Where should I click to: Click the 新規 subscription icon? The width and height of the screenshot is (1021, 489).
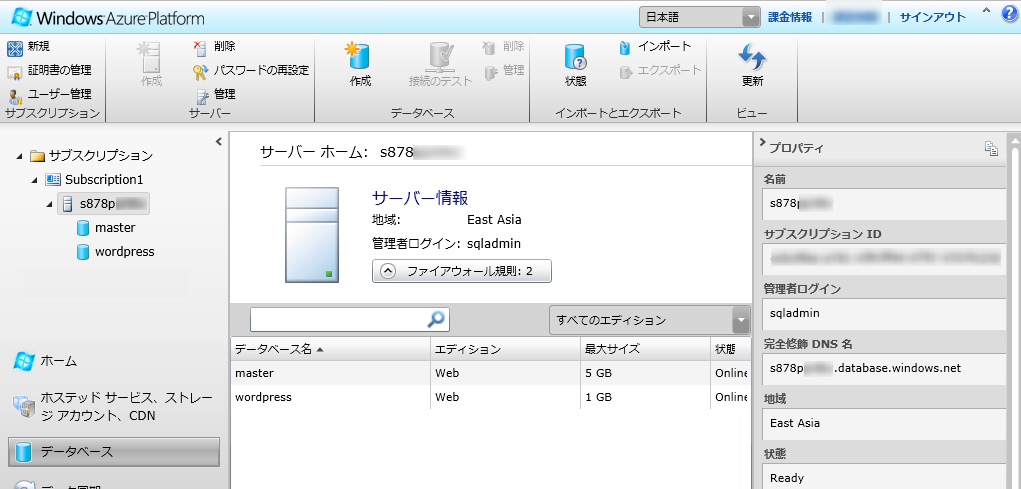click(15, 48)
